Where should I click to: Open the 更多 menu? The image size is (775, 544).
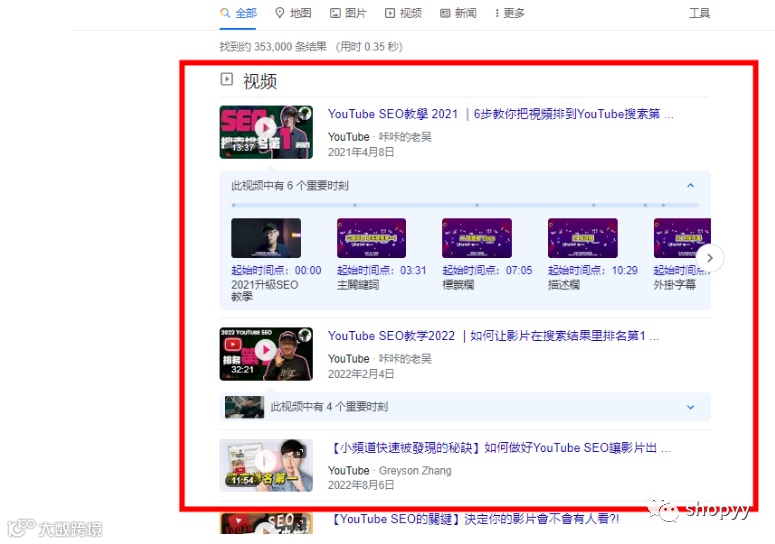tap(510, 13)
